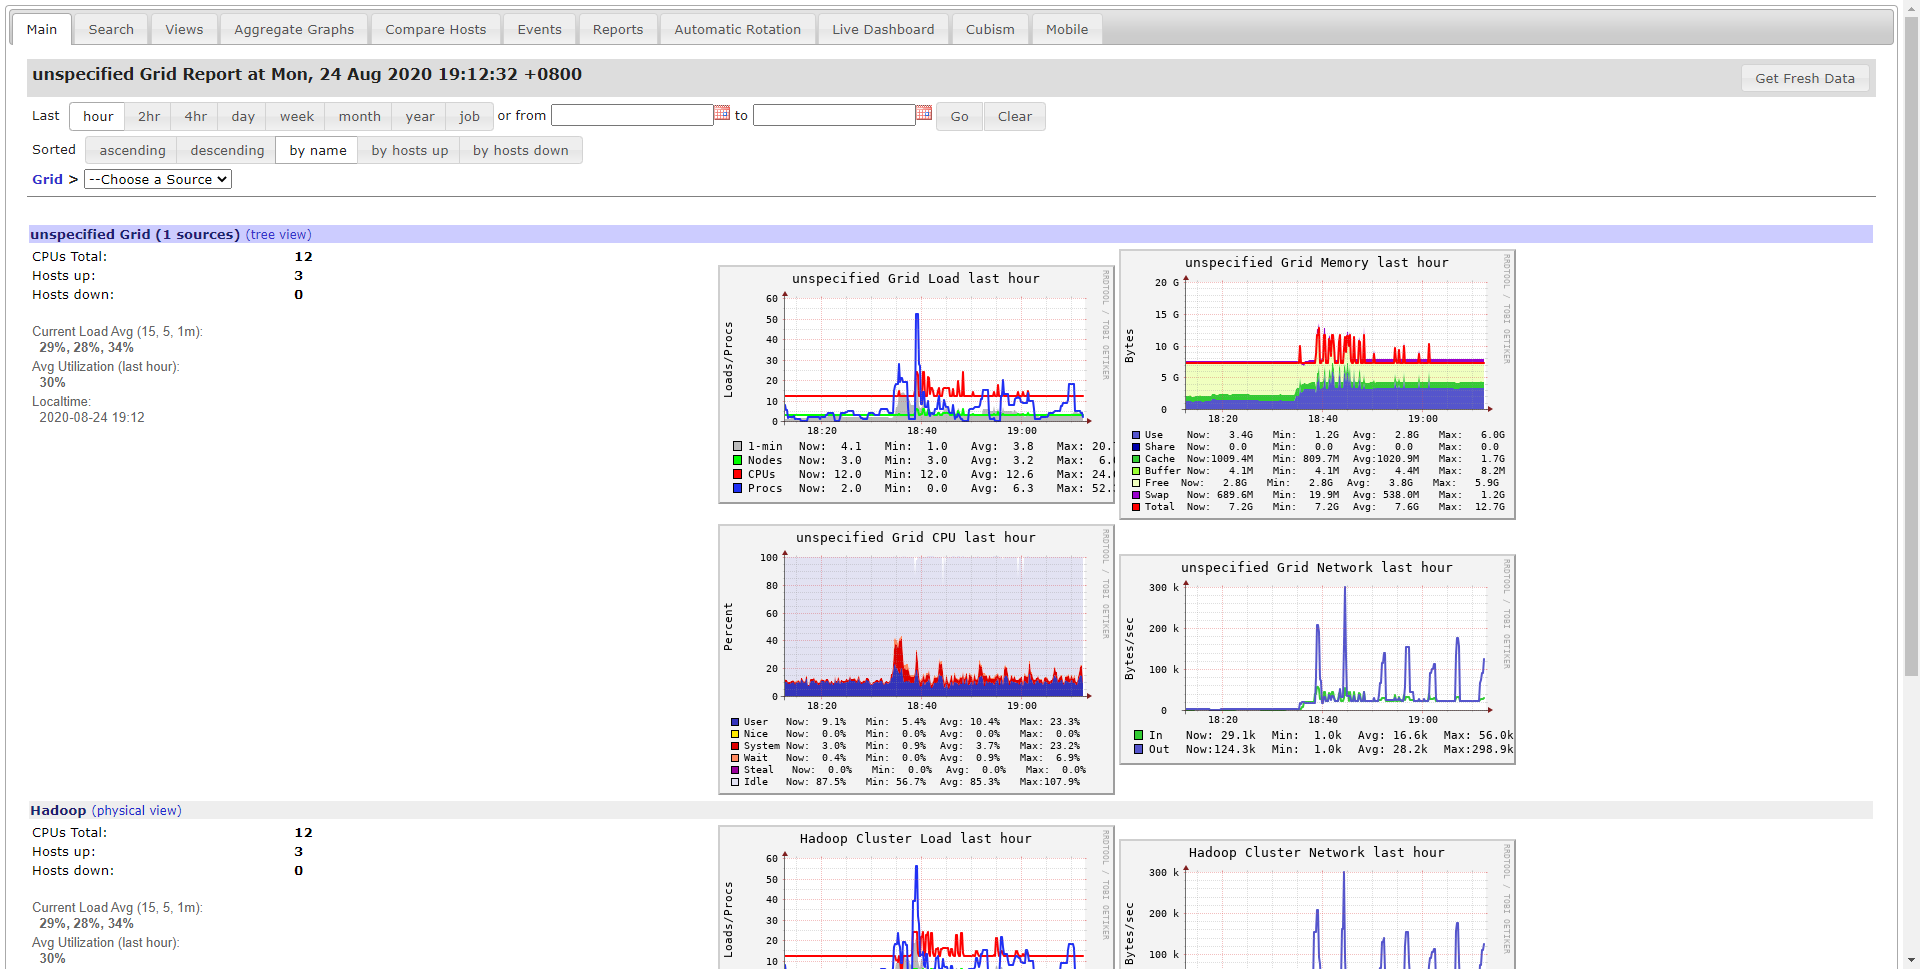Open the Hadoop cluster link
The image size is (1920, 969).
pos(58,811)
